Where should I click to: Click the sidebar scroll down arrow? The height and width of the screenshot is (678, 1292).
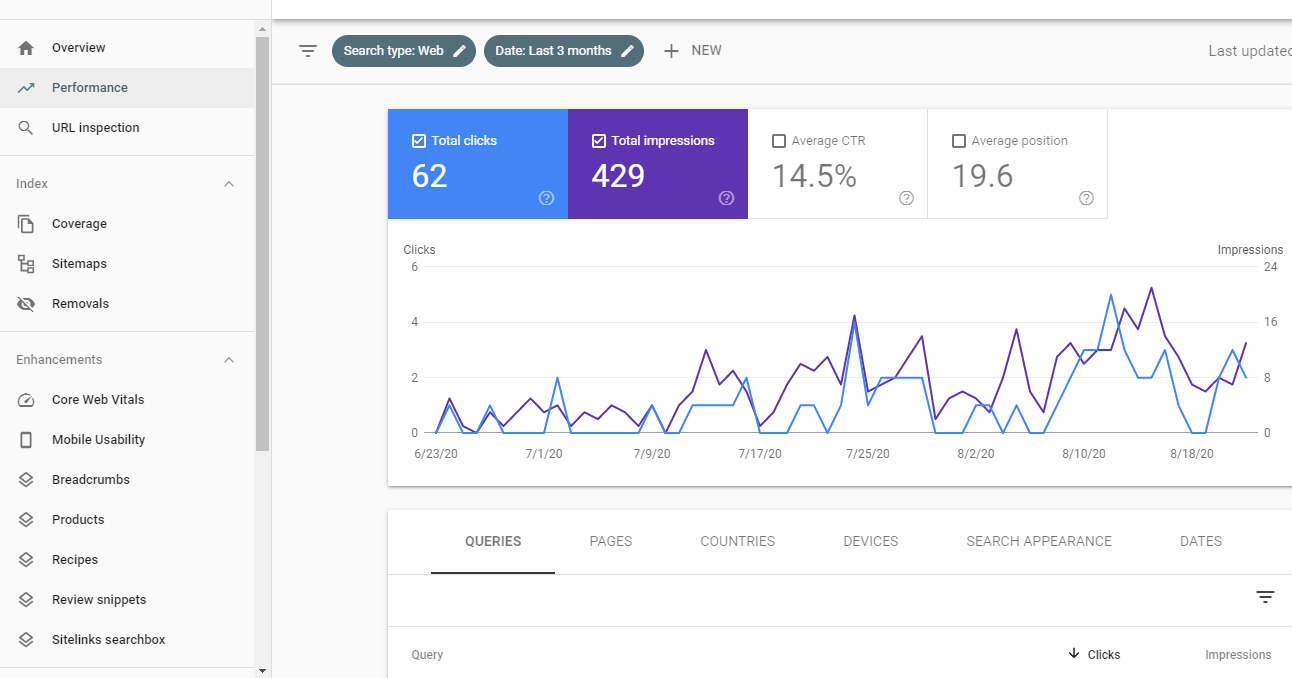262,670
